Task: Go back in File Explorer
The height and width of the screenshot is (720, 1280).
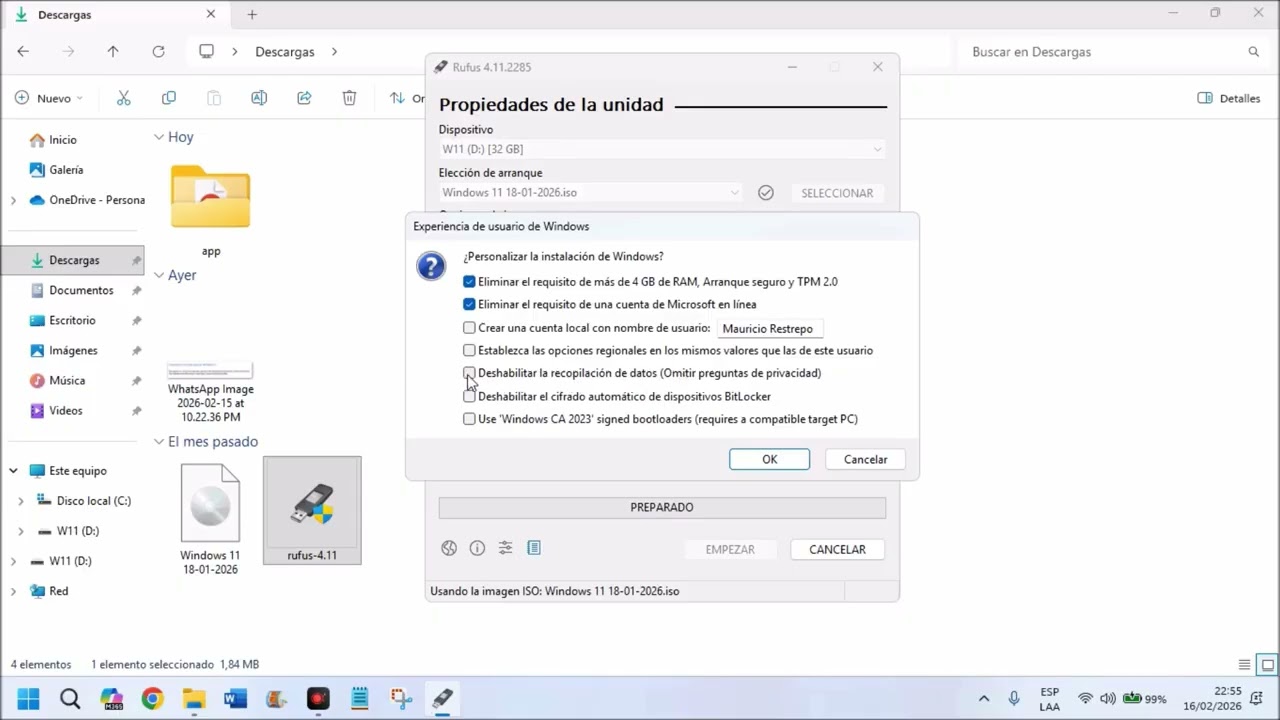Action: pyautogui.click(x=23, y=51)
